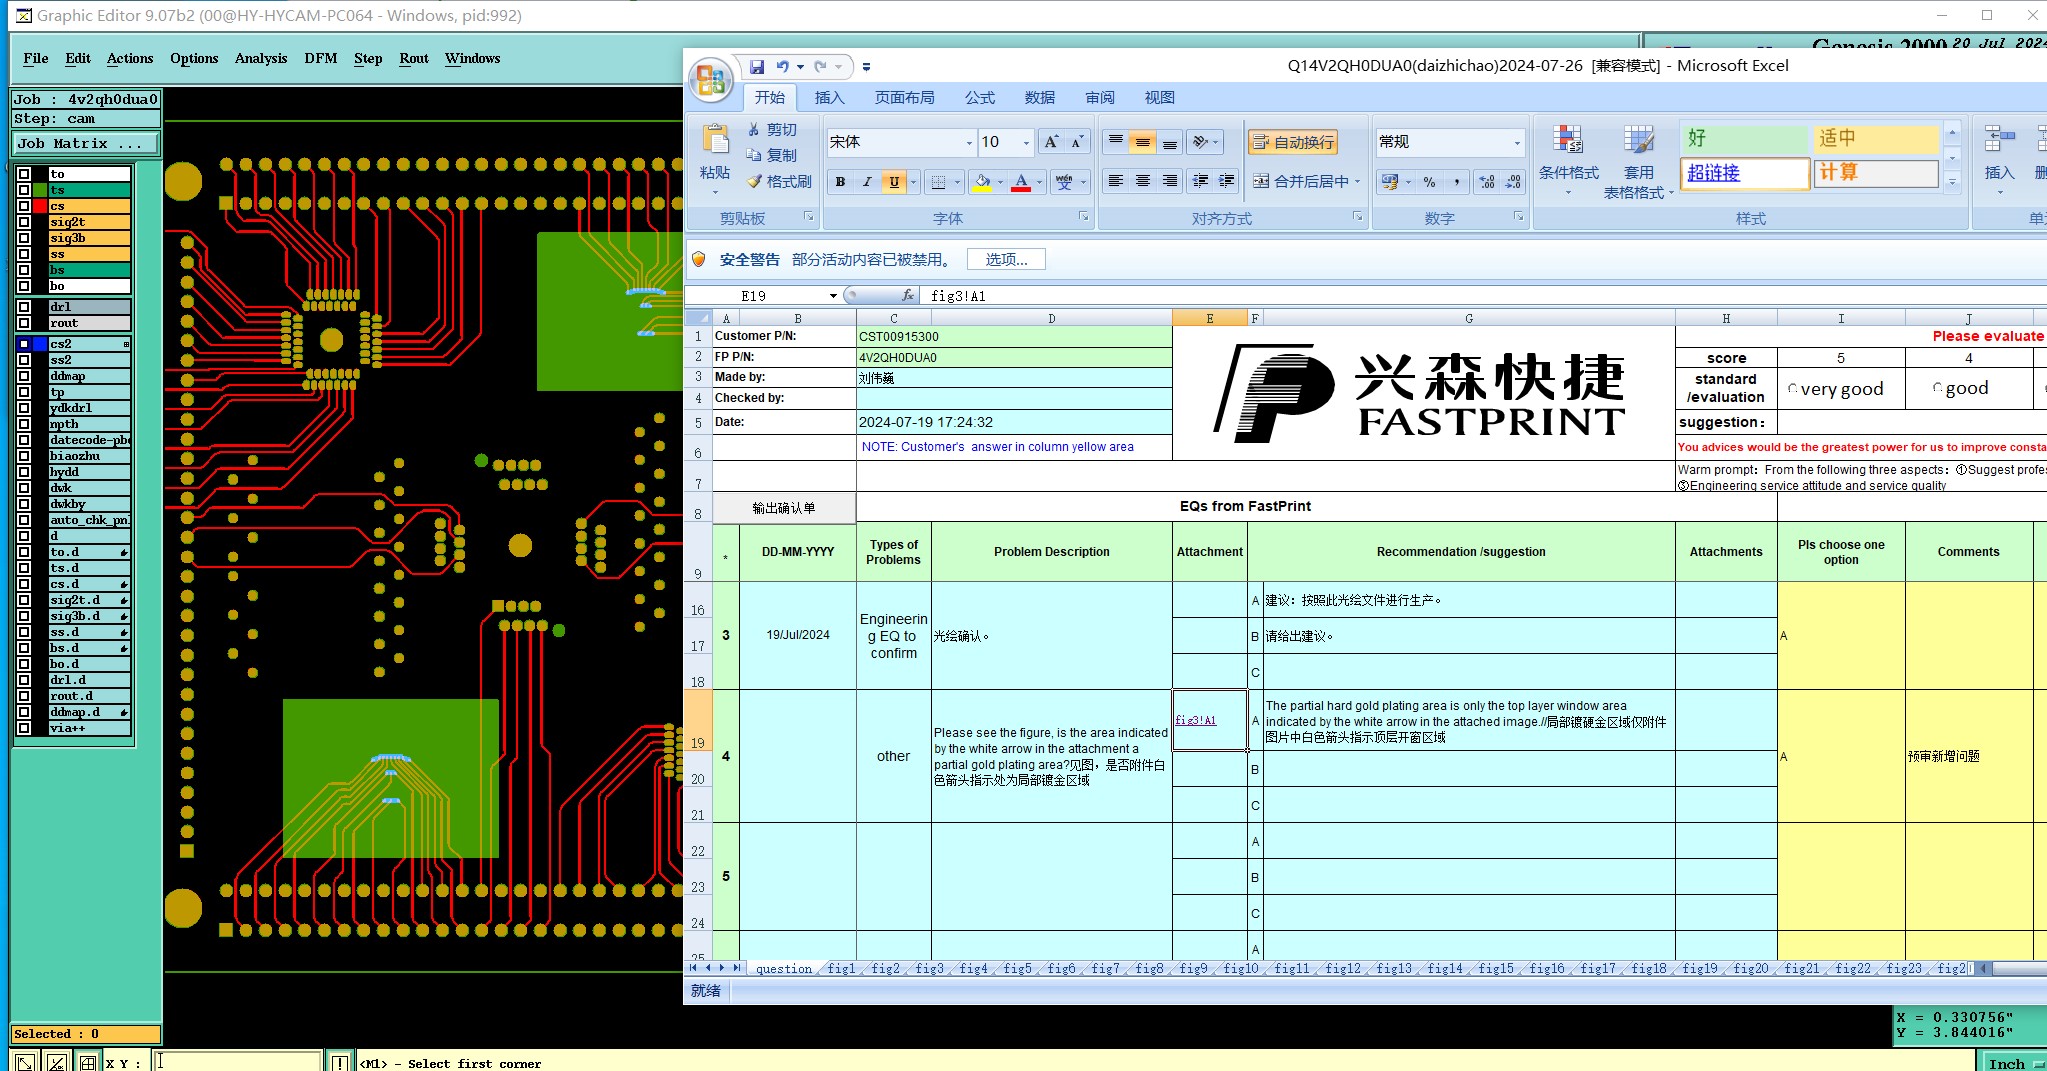The image size is (2047, 1071).
Task: Select Format Painter (格式刷)
Action: point(779,181)
